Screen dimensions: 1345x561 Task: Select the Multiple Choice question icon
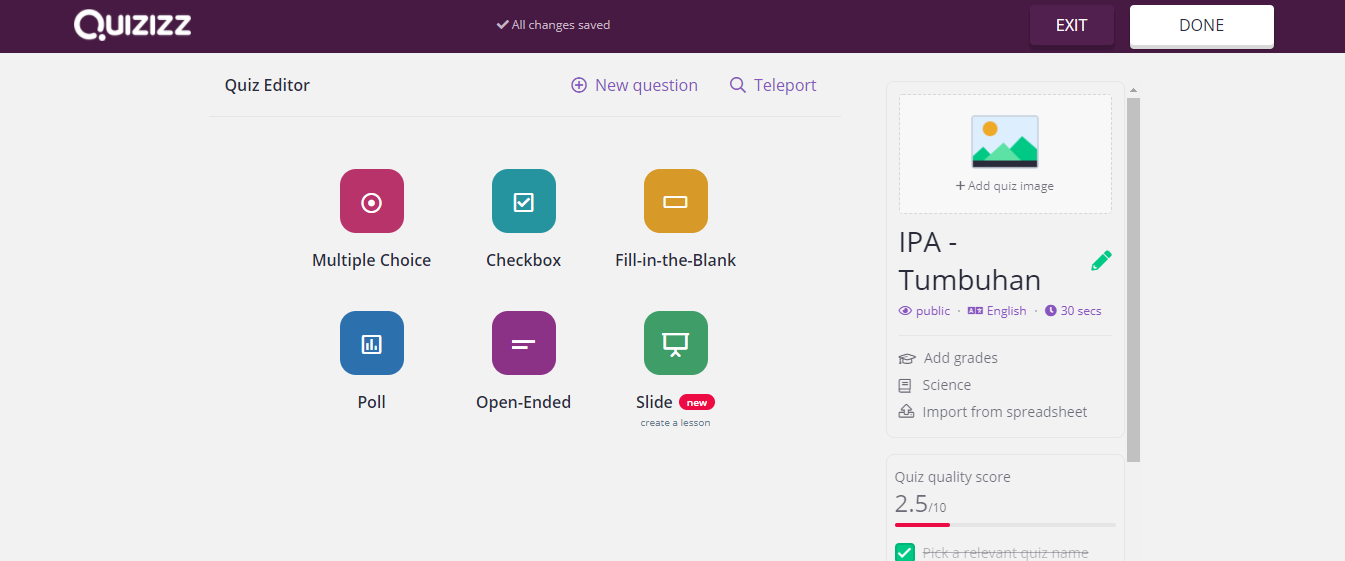tap(371, 201)
